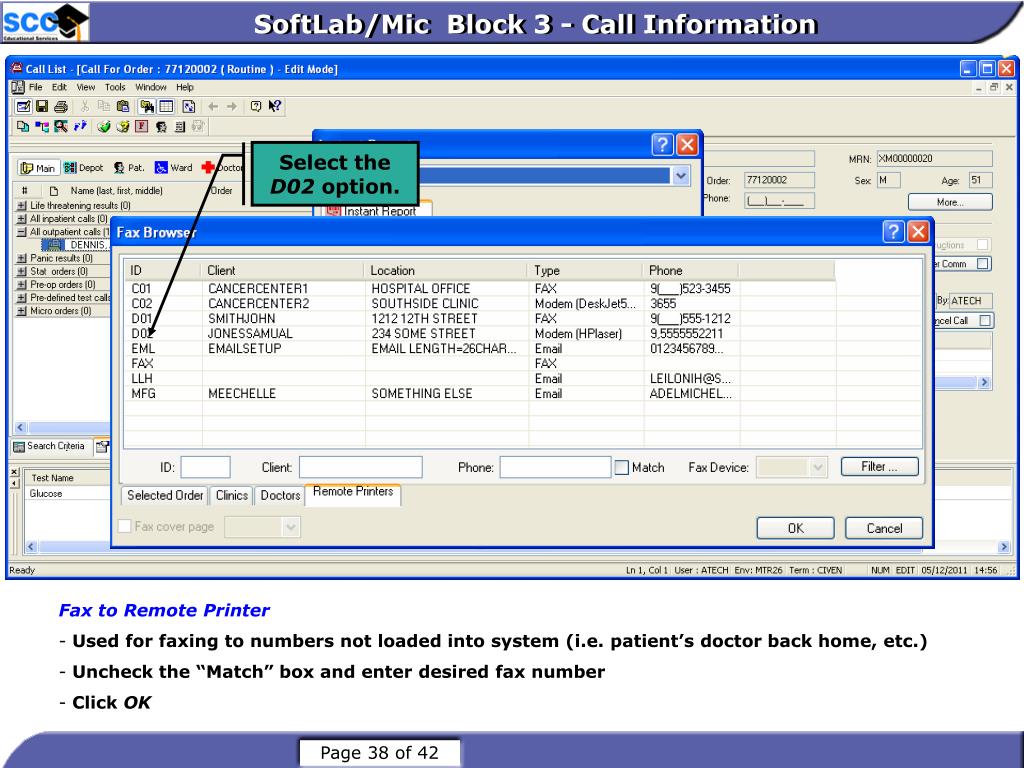Click the vehicle search toolbar icon beside Paste
This screenshot has width=1024, height=768.
147,106
